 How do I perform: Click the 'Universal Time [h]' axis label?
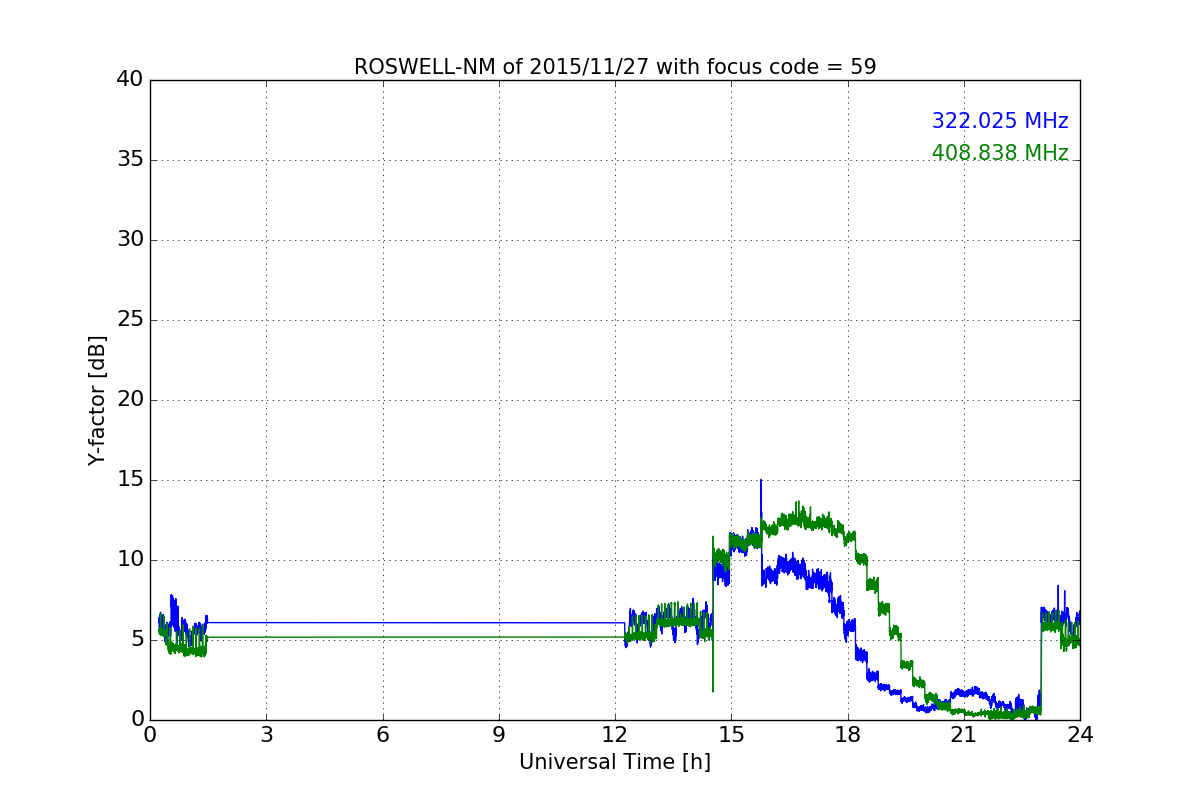(615, 762)
